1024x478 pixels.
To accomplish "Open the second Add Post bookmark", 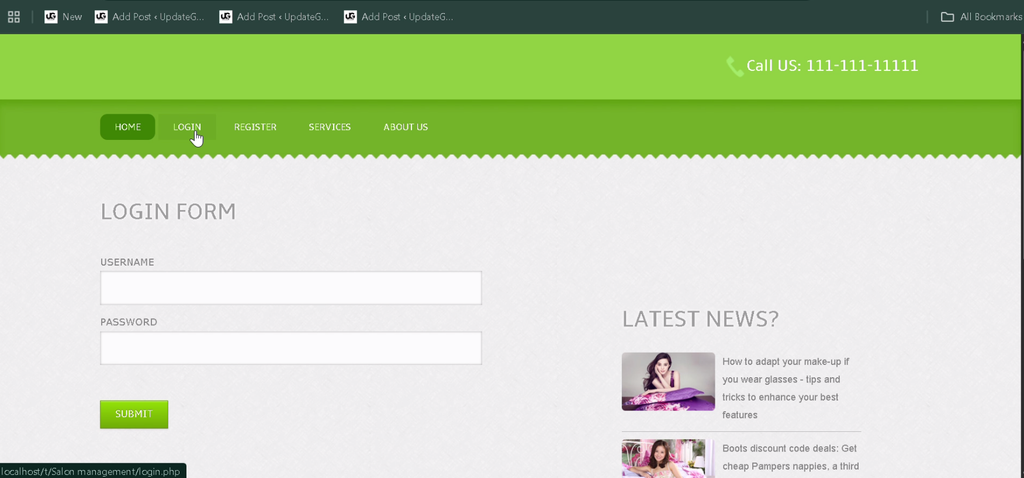I will pos(274,17).
